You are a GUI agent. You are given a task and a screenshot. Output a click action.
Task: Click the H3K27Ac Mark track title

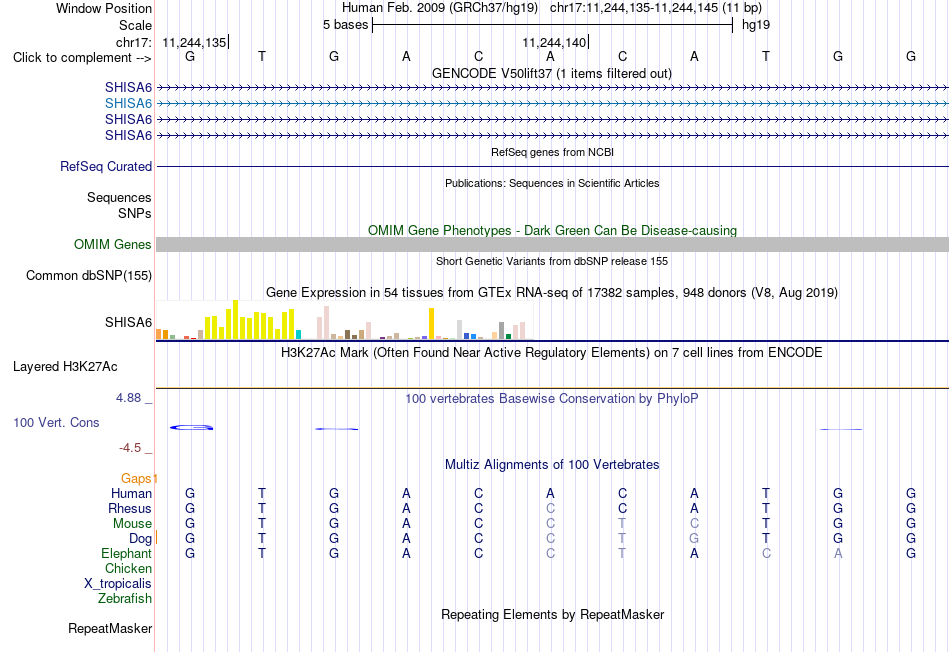[x=552, y=353]
